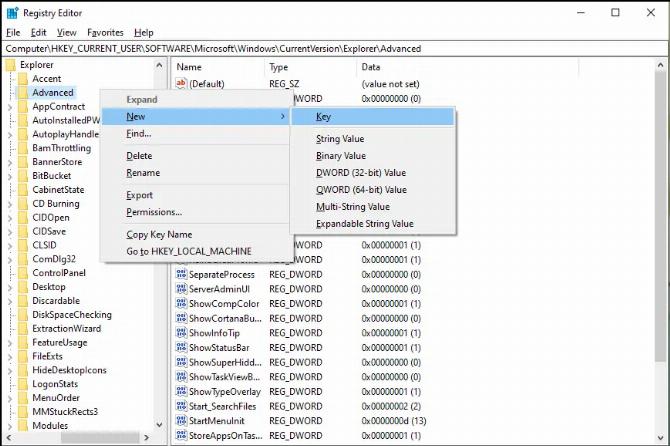The width and height of the screenshot is (670, 446).
Task: Select Multi-String Value in submenu
Action: coord(372,207)
